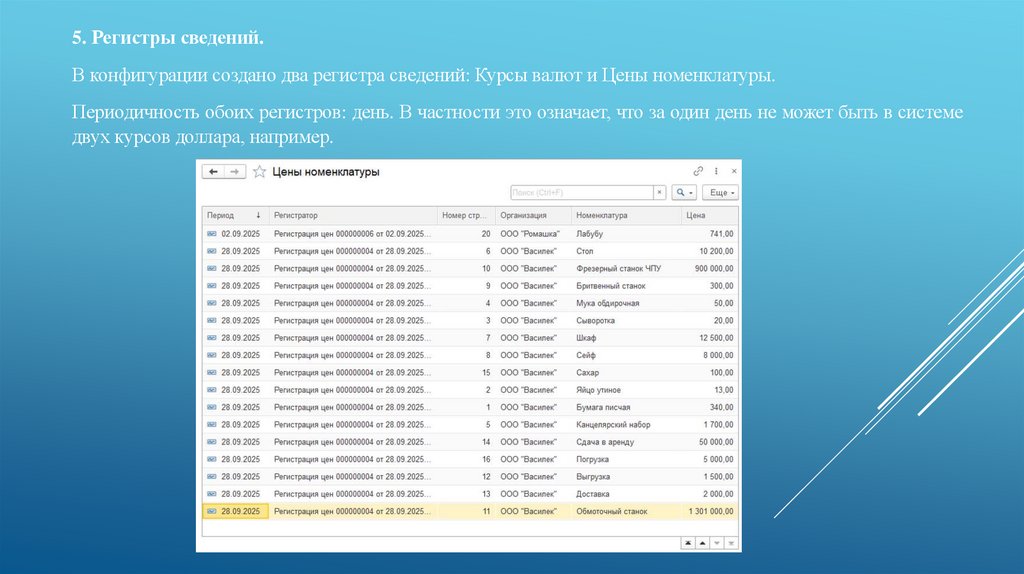The width and height of the screenshot is (1024, 574).
Task: Open the Еще menu
Action: (720, 193)
